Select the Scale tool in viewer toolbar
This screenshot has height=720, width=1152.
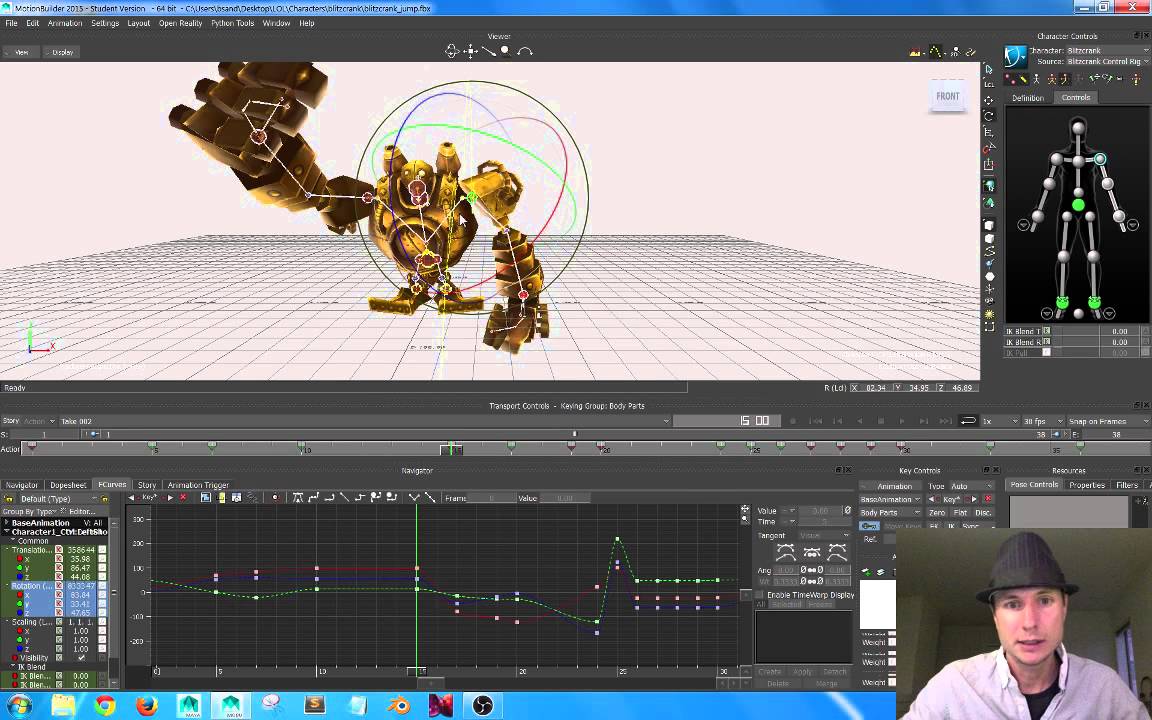pos(989,132)
